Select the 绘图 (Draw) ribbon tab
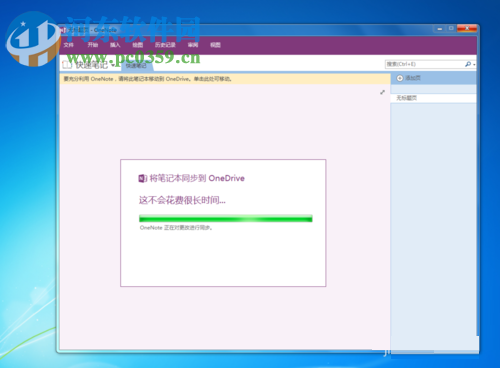The width and height of the screenshot is (500, 368). [x=137, y=45]
